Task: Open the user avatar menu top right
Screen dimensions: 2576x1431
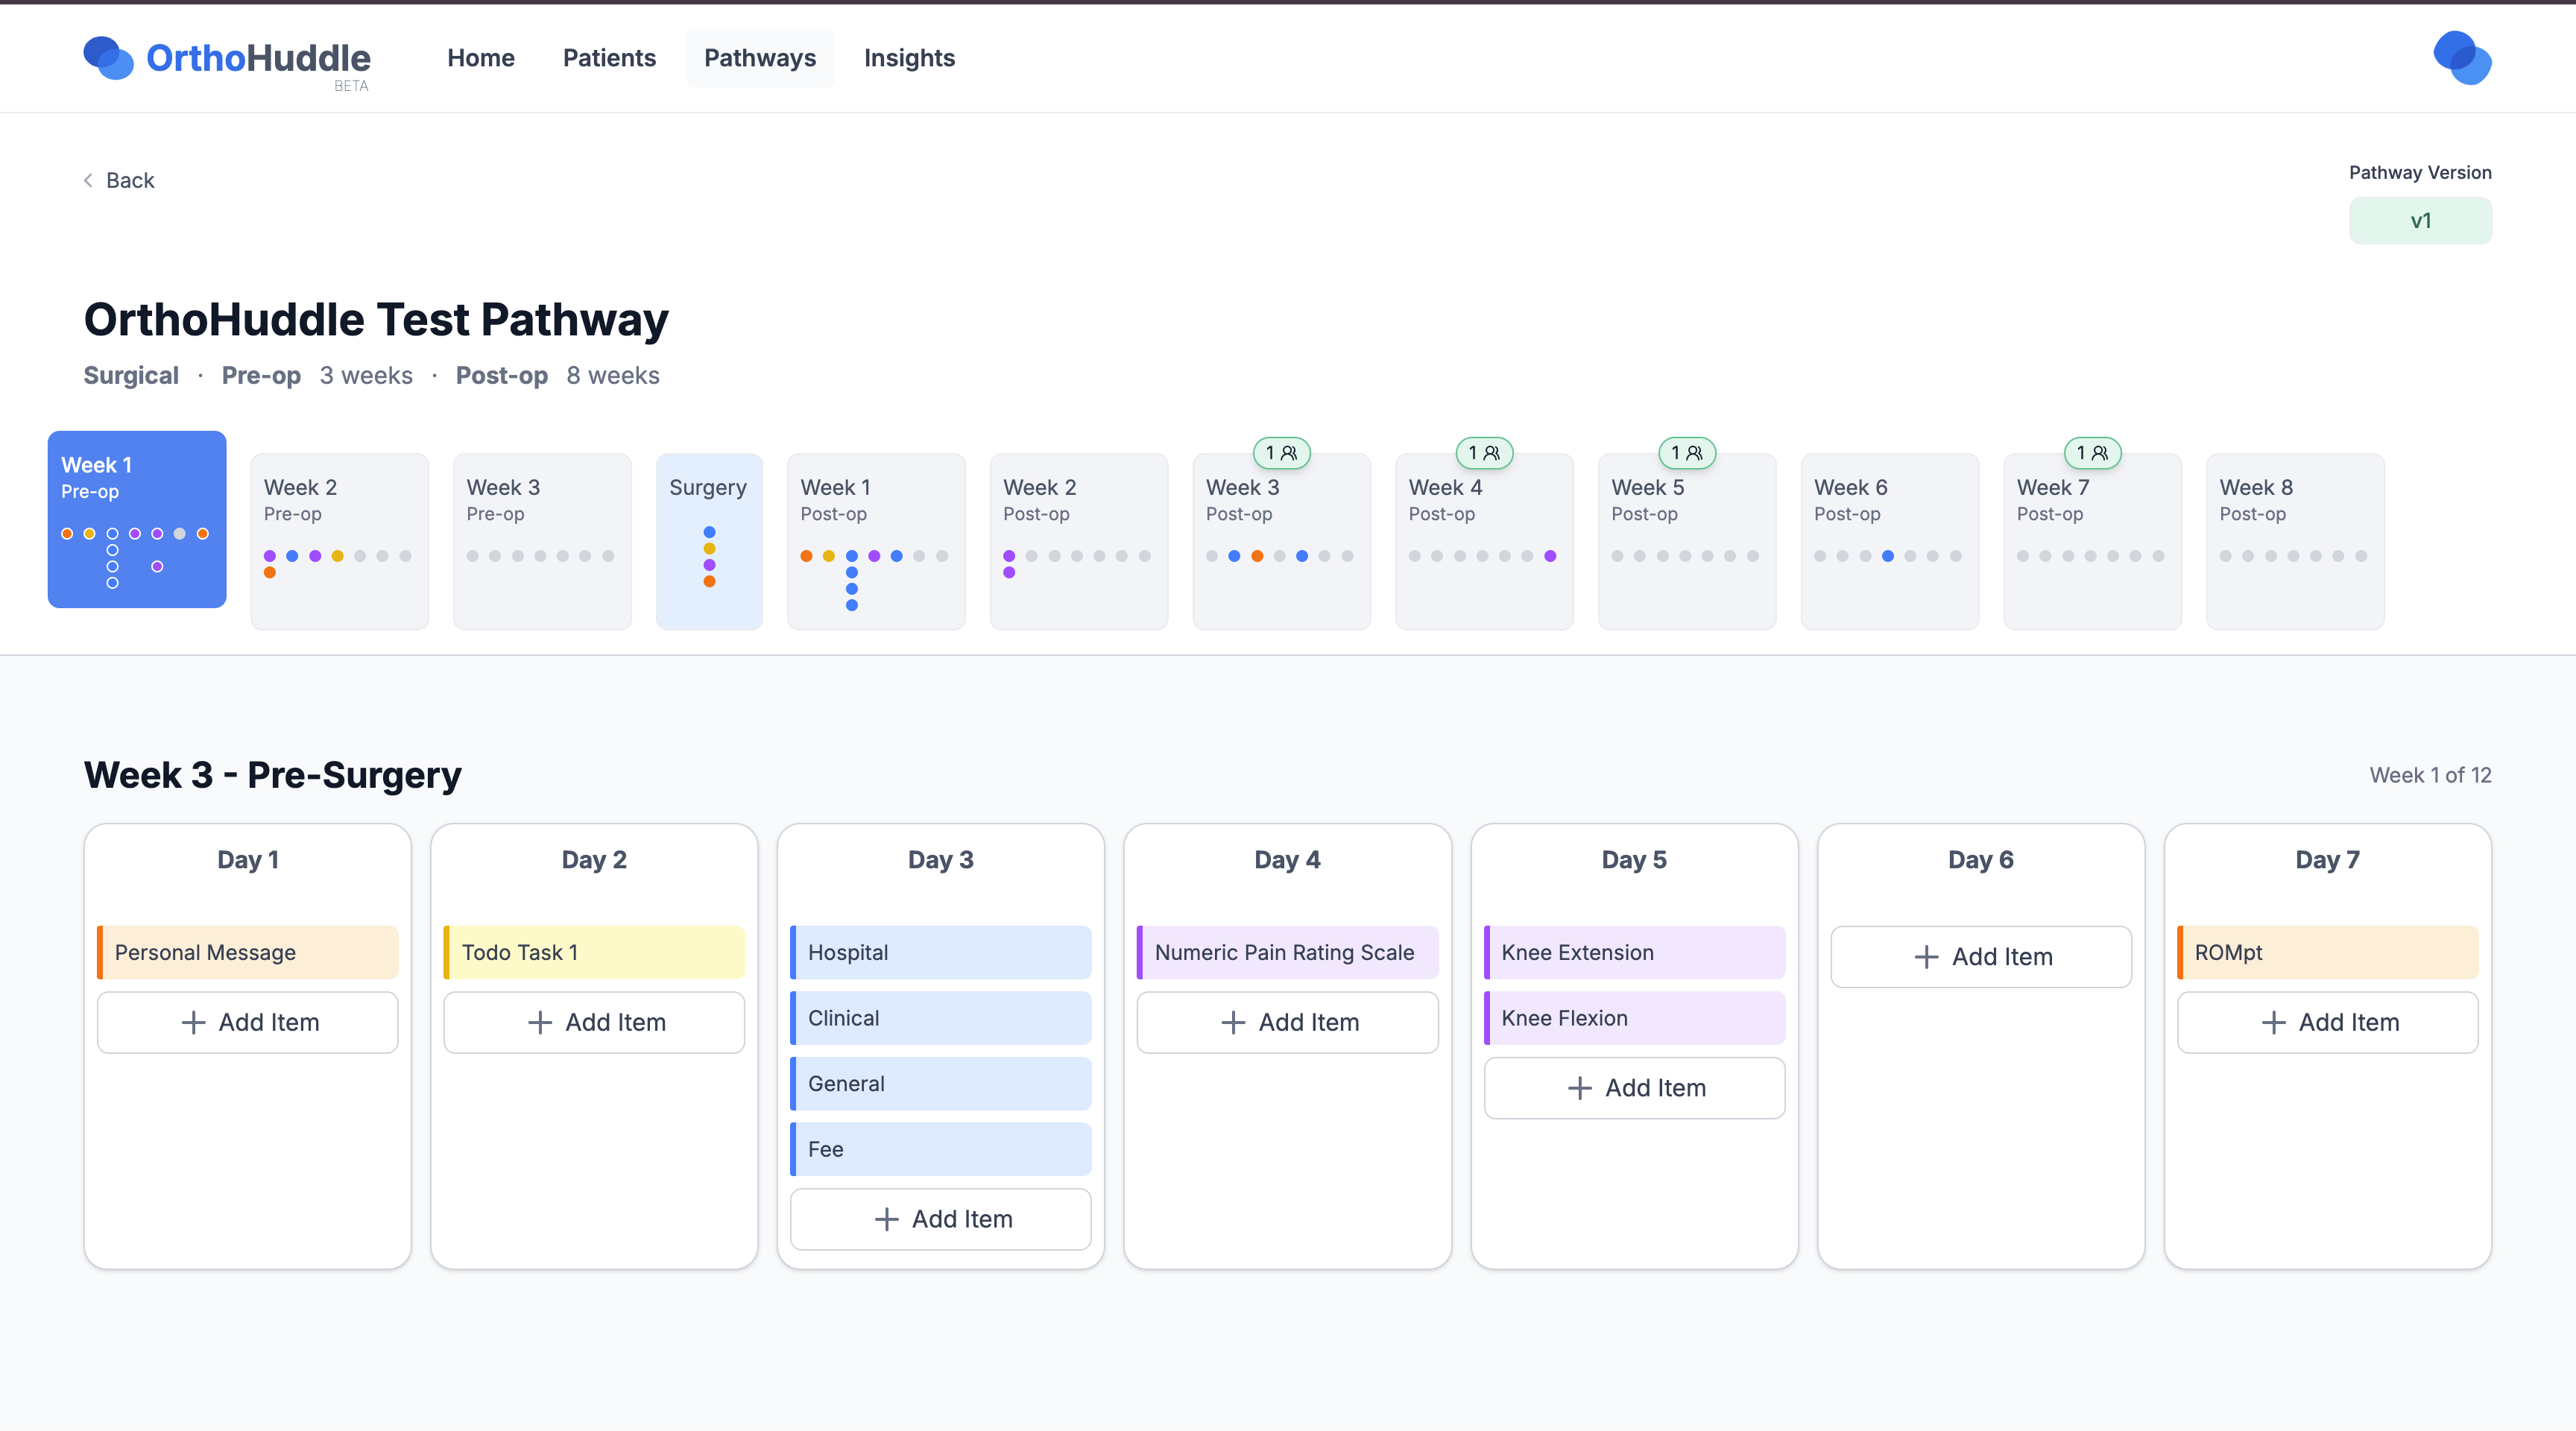Action: [2462, 58]
